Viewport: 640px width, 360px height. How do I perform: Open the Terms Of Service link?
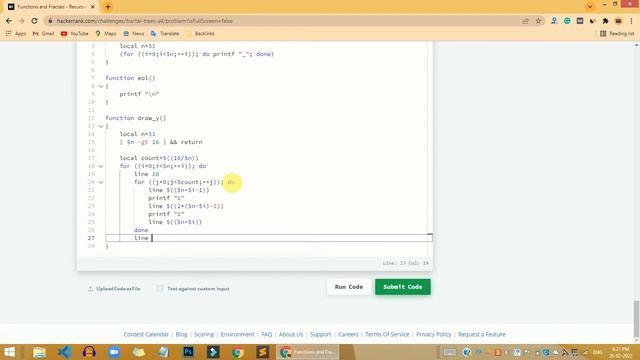pos(387,334)
